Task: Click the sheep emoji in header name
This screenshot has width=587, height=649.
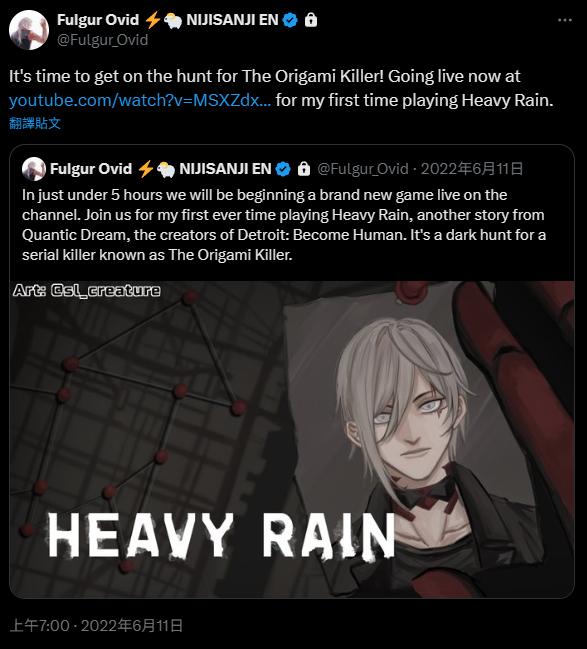Action: [173, 20]
